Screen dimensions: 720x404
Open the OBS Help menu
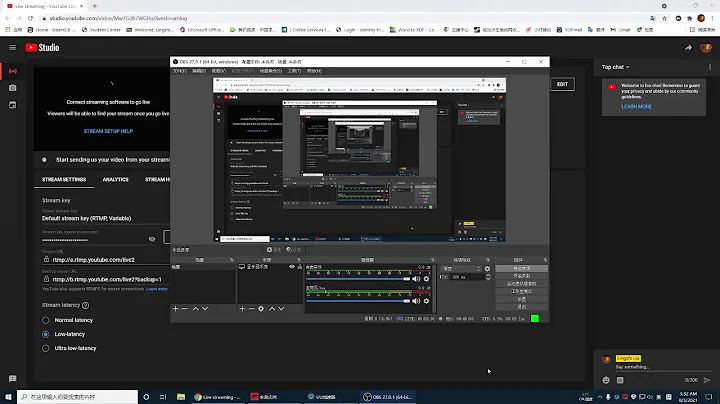click(x=314, y=71)
